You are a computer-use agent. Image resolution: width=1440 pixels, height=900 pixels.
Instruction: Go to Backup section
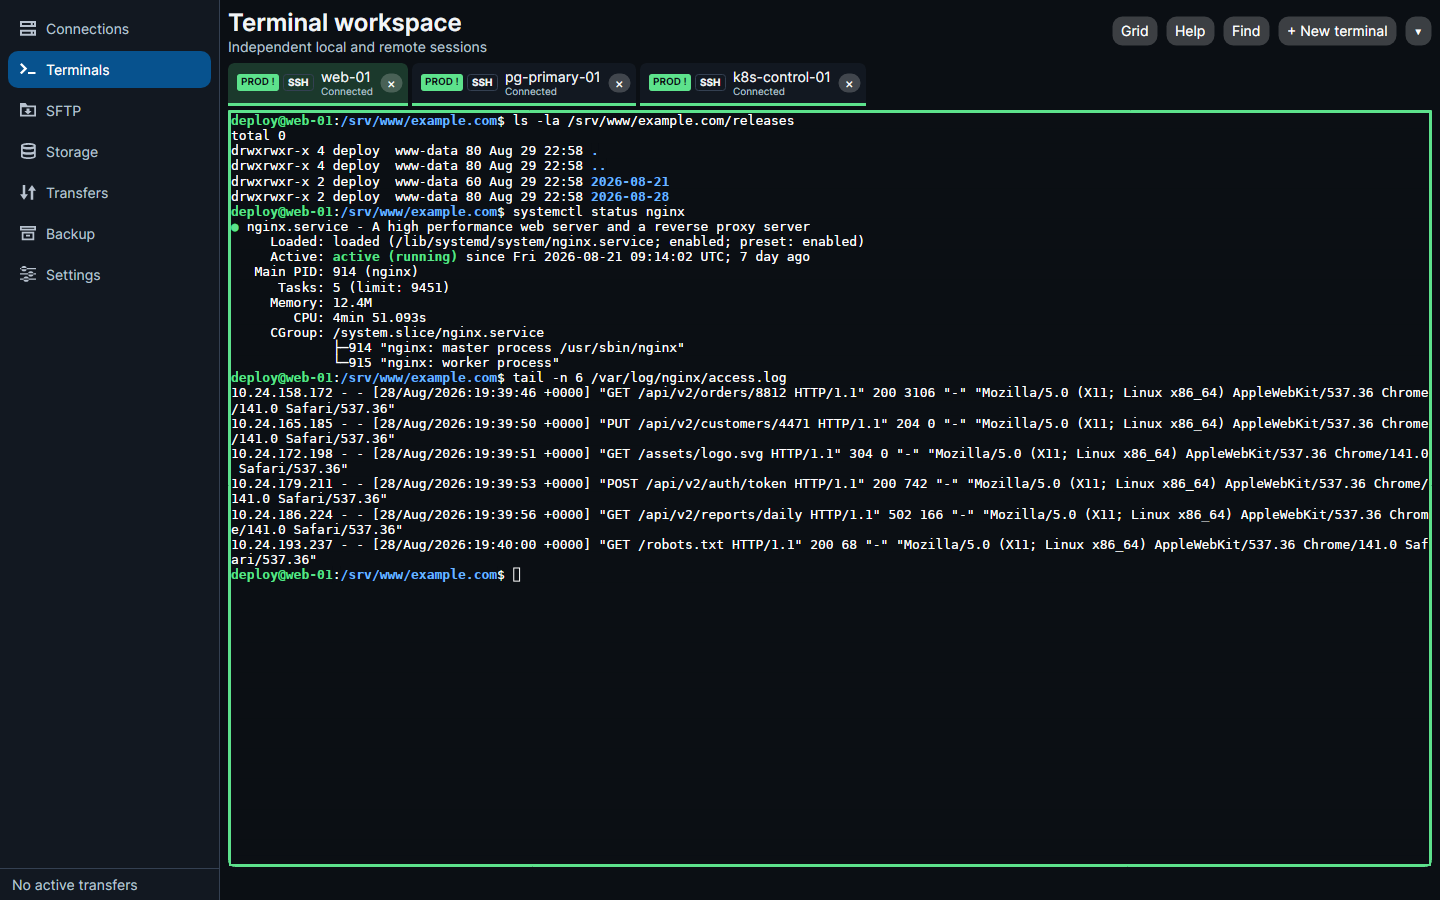(109, 234)
